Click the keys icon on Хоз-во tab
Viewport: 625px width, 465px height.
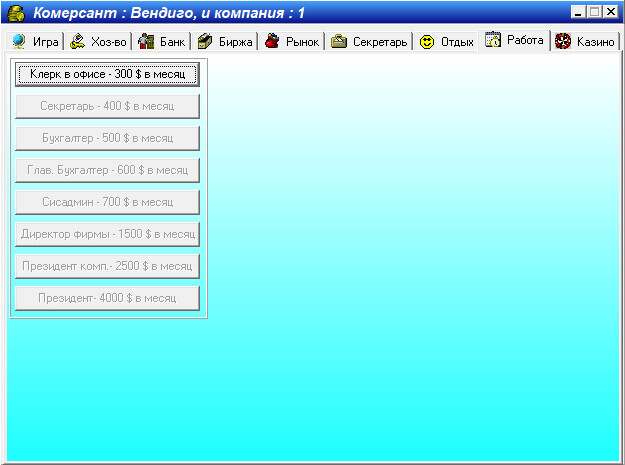pyautogui.click(x=77, y=41)
